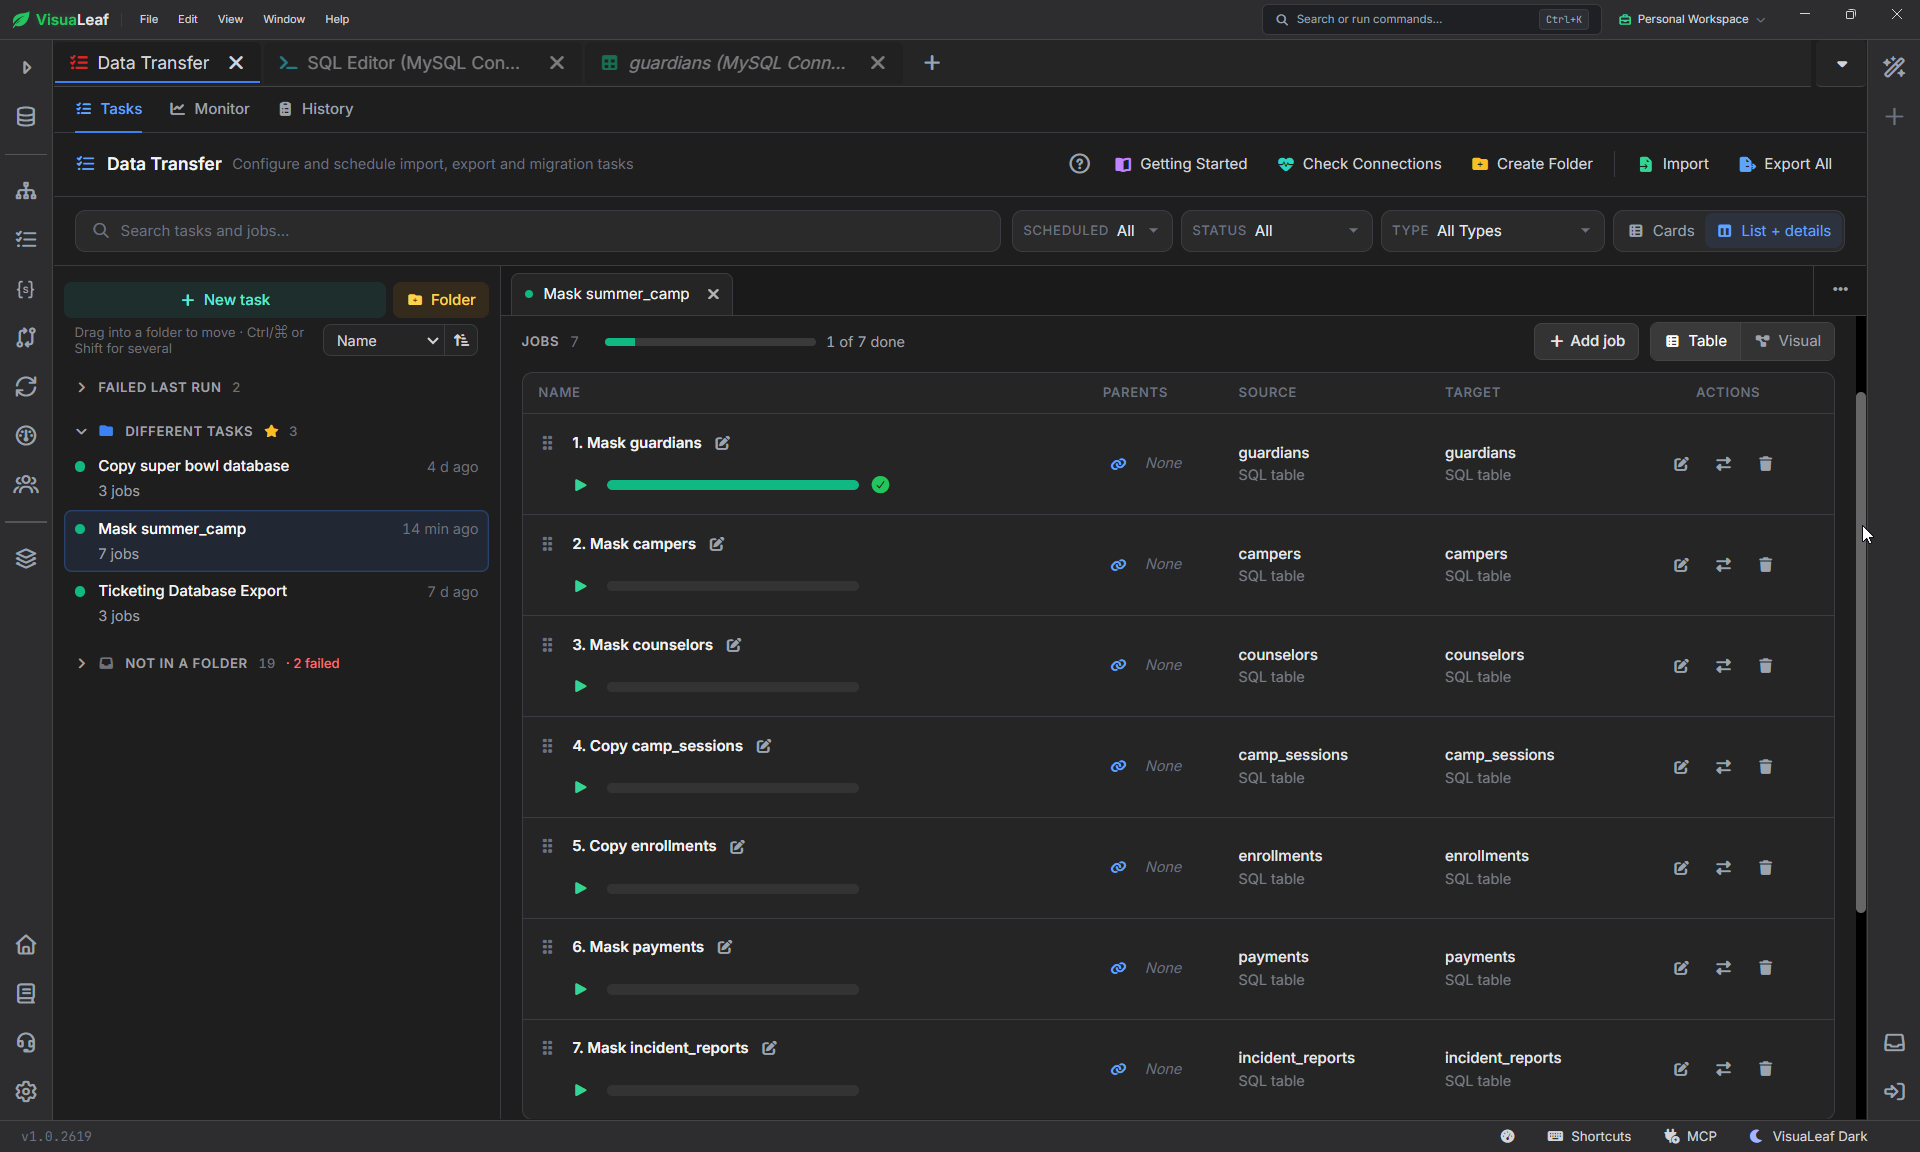
Task: Open the database connections sidebar icon
Action: [26, 117]
